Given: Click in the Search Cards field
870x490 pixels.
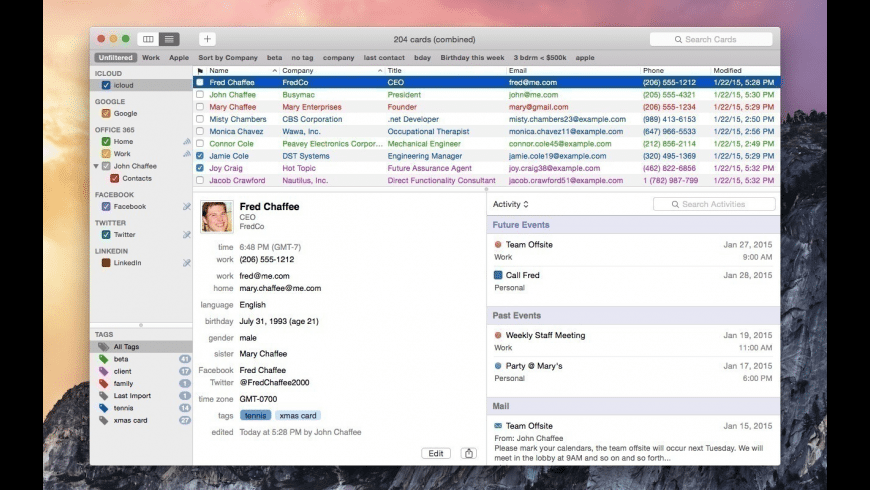Looking at the screenshot, I should click(711, 39).
